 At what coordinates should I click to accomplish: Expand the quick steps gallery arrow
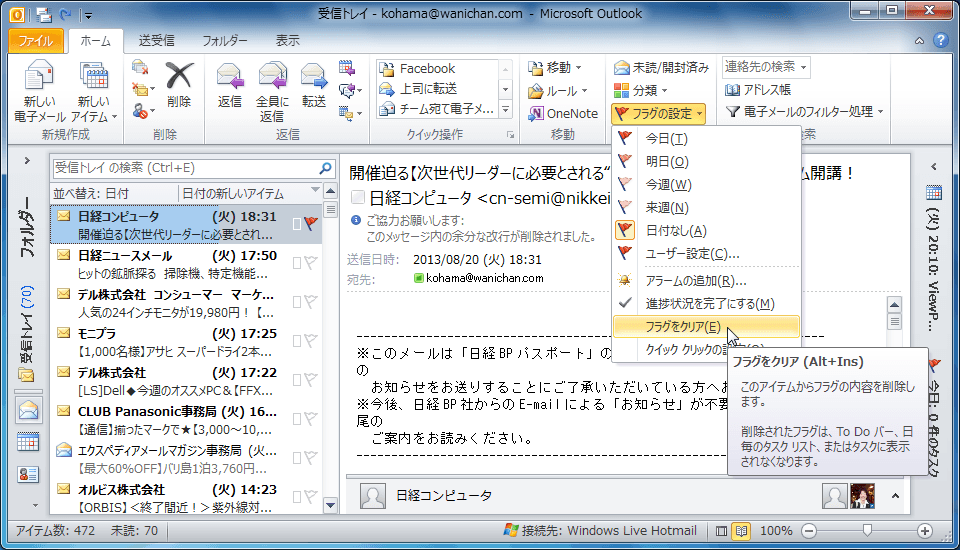(506, 110)
